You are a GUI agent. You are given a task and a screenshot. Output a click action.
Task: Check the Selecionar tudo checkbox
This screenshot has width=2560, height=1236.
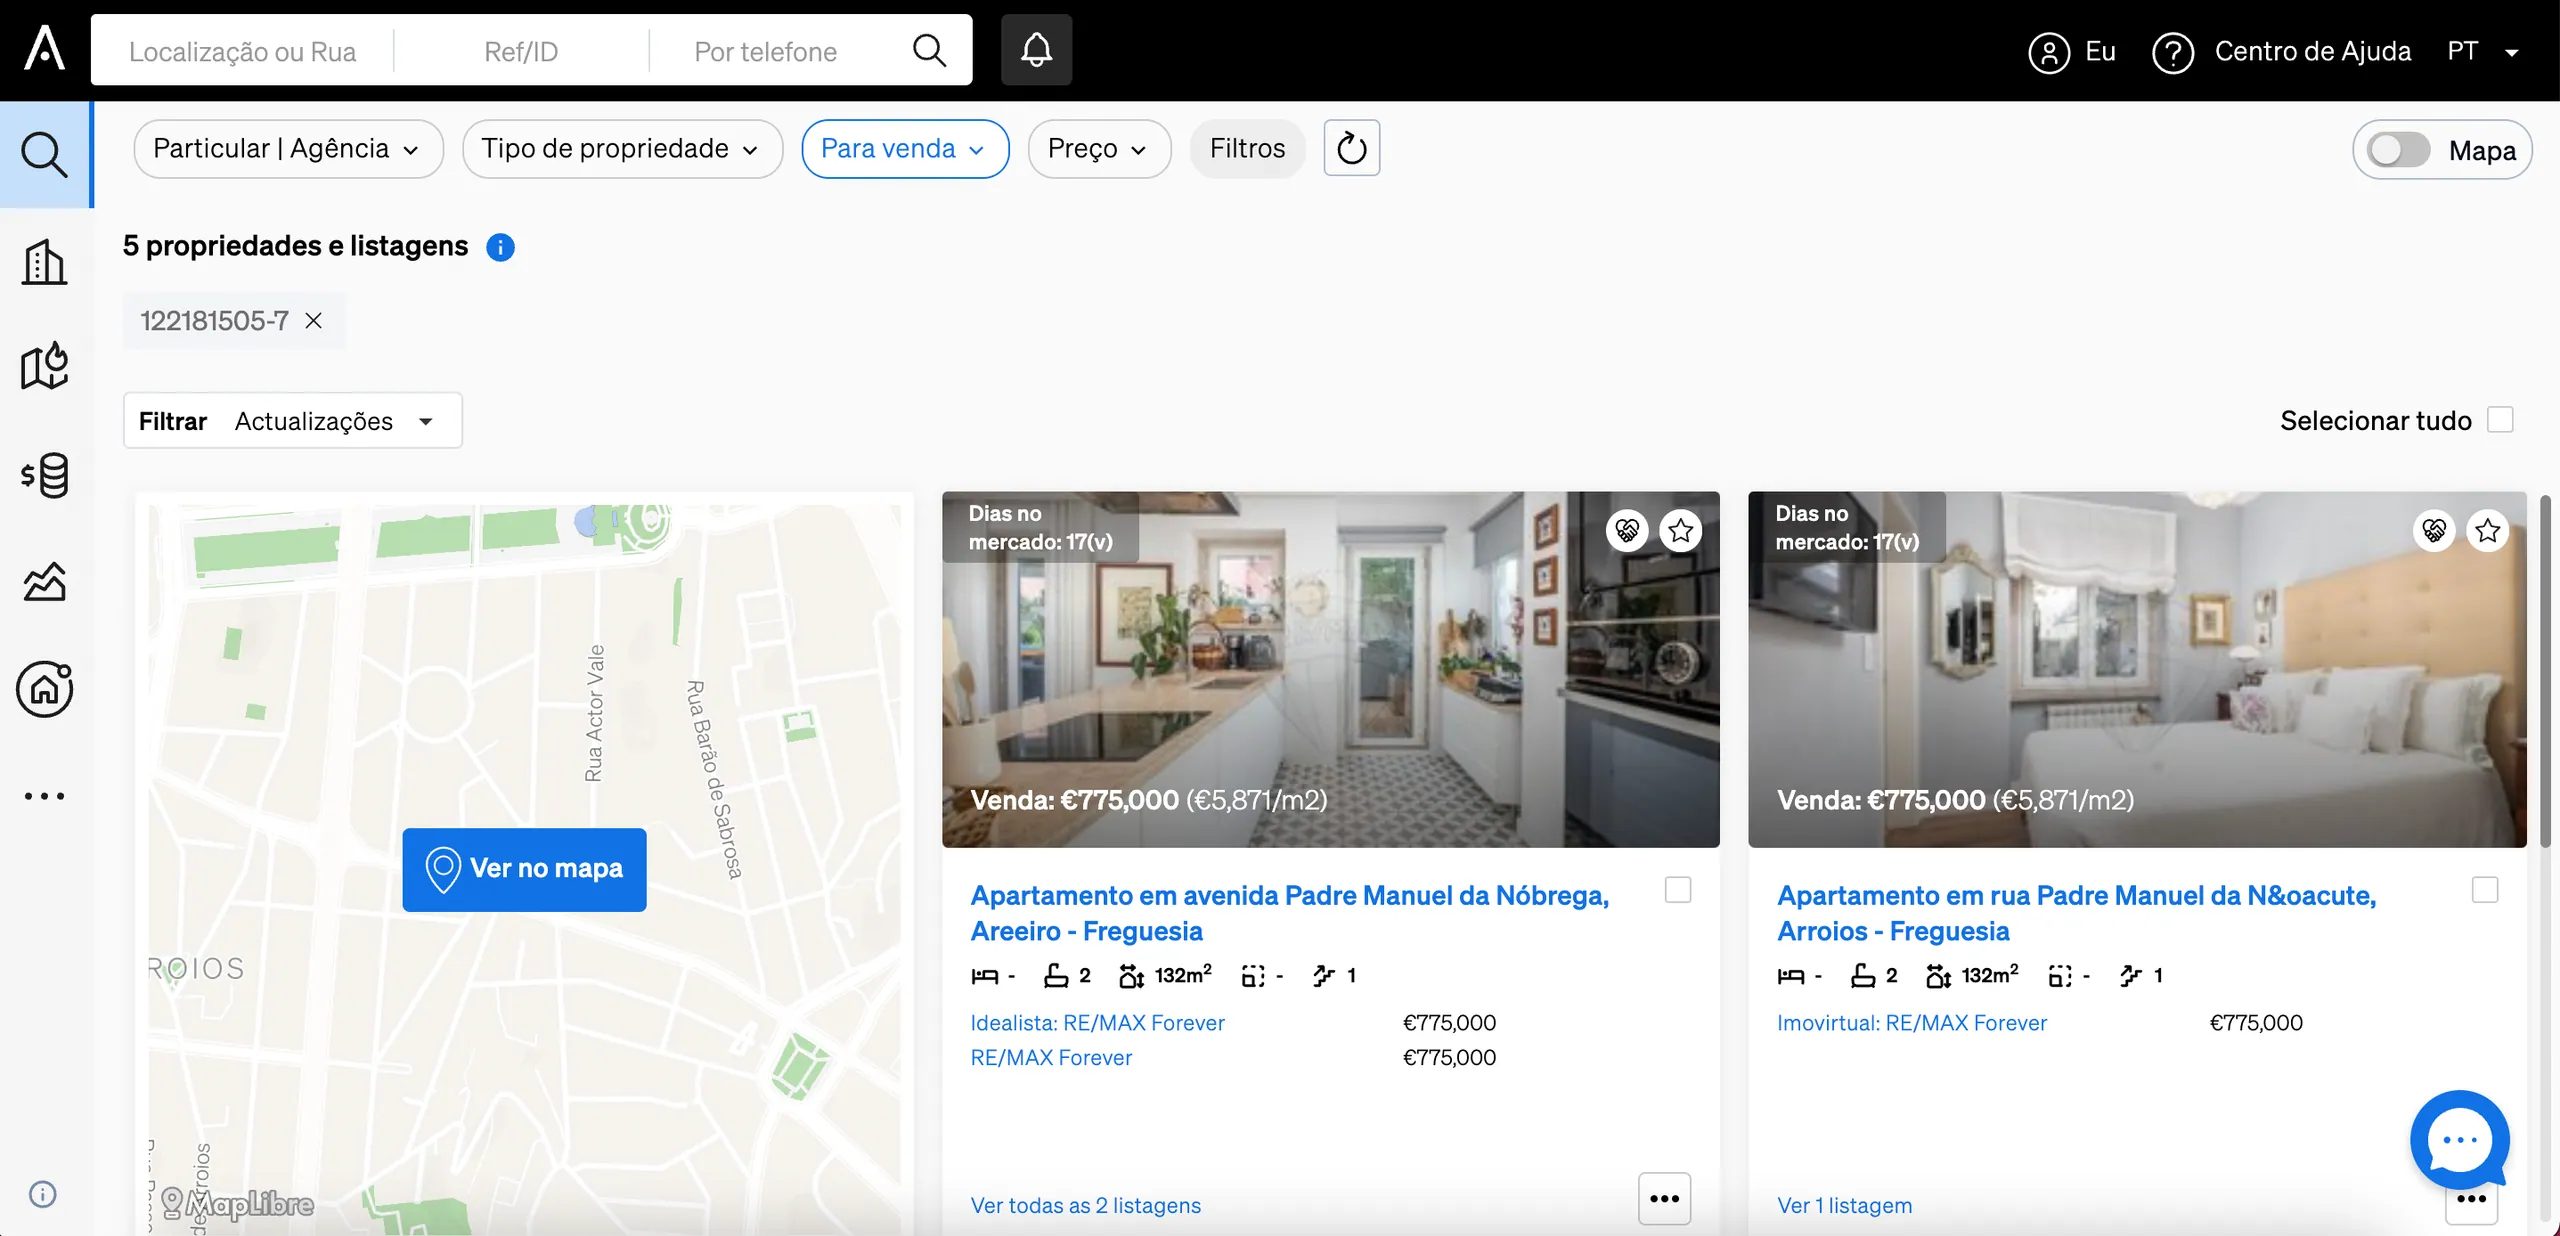click(x=2500, y=420)
